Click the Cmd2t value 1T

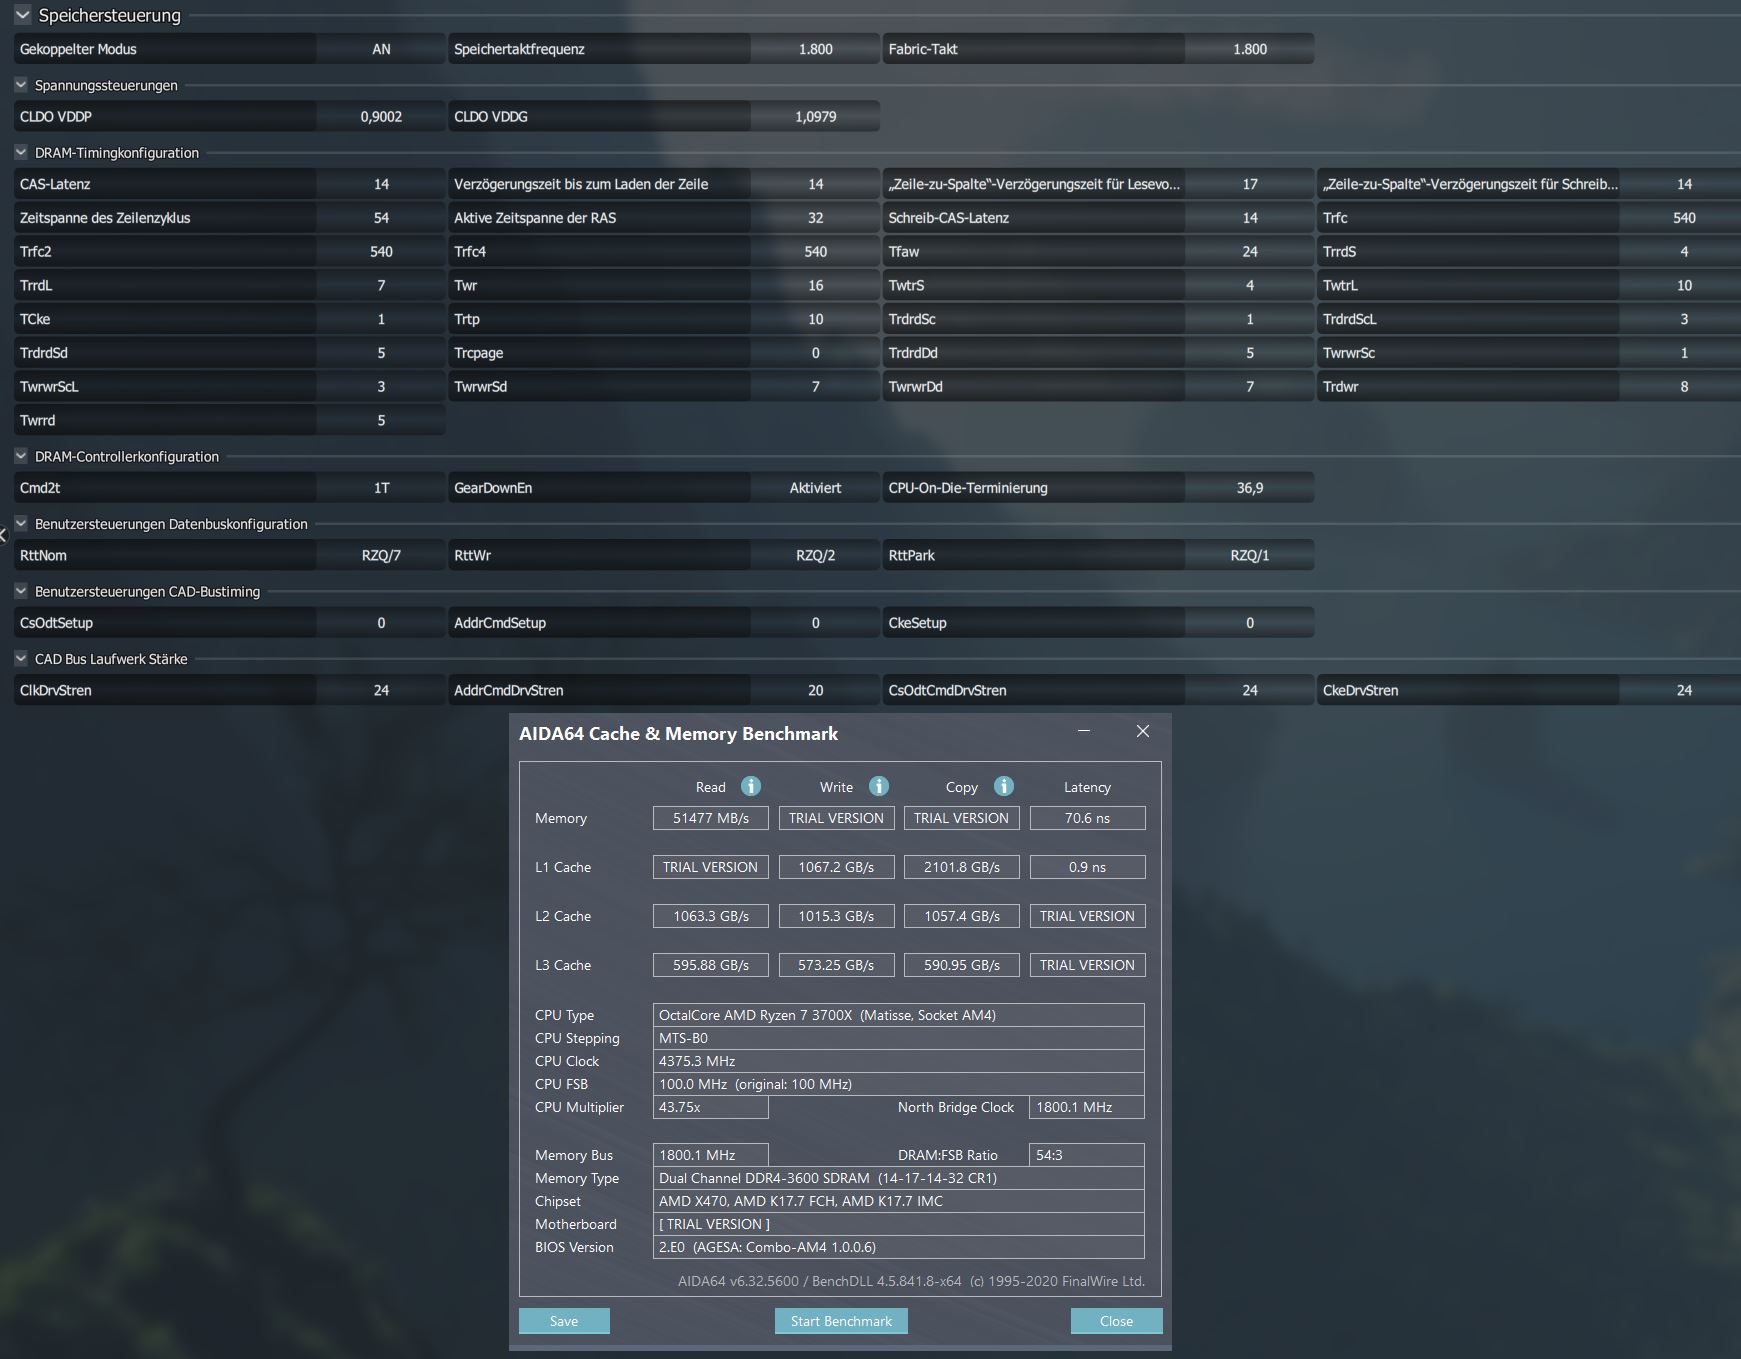pos(381,488)
